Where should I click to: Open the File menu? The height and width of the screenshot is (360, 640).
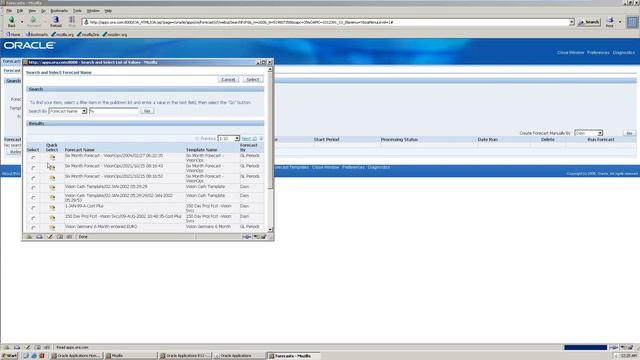pos(9,11)
